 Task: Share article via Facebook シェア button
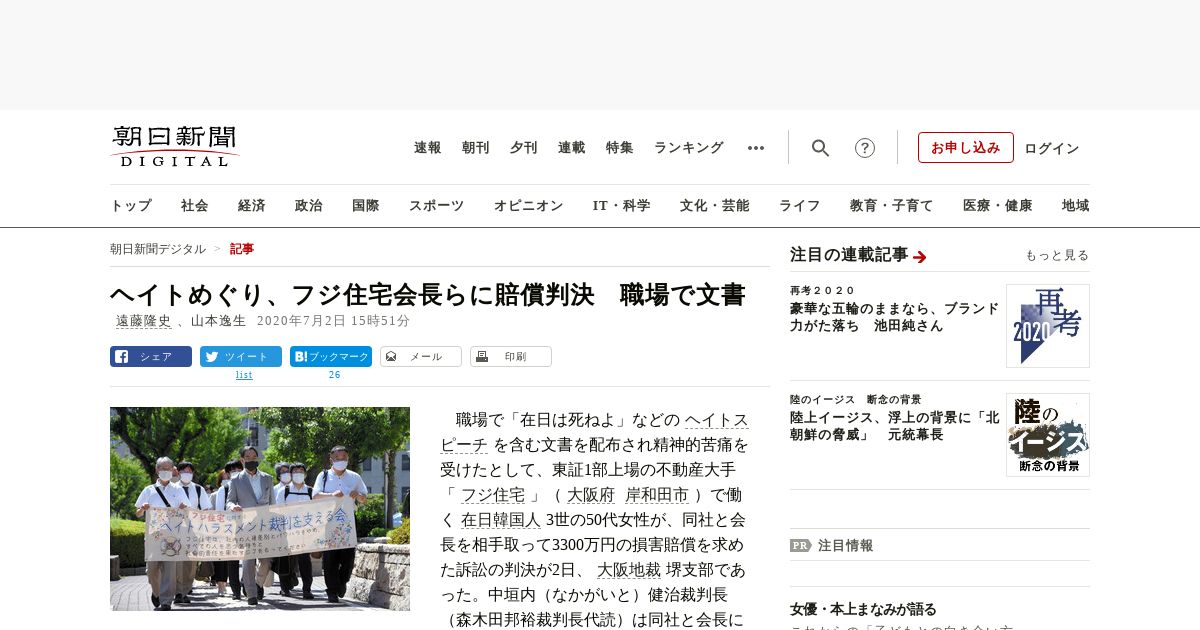[151, 356]
